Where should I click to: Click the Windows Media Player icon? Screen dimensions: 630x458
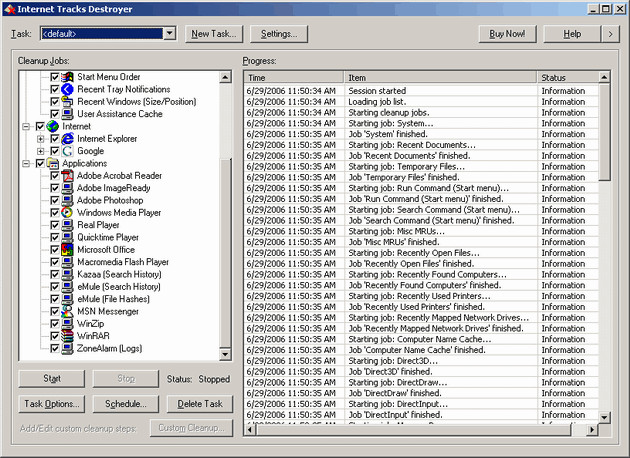pyautogui.click(x=67, y=213)
